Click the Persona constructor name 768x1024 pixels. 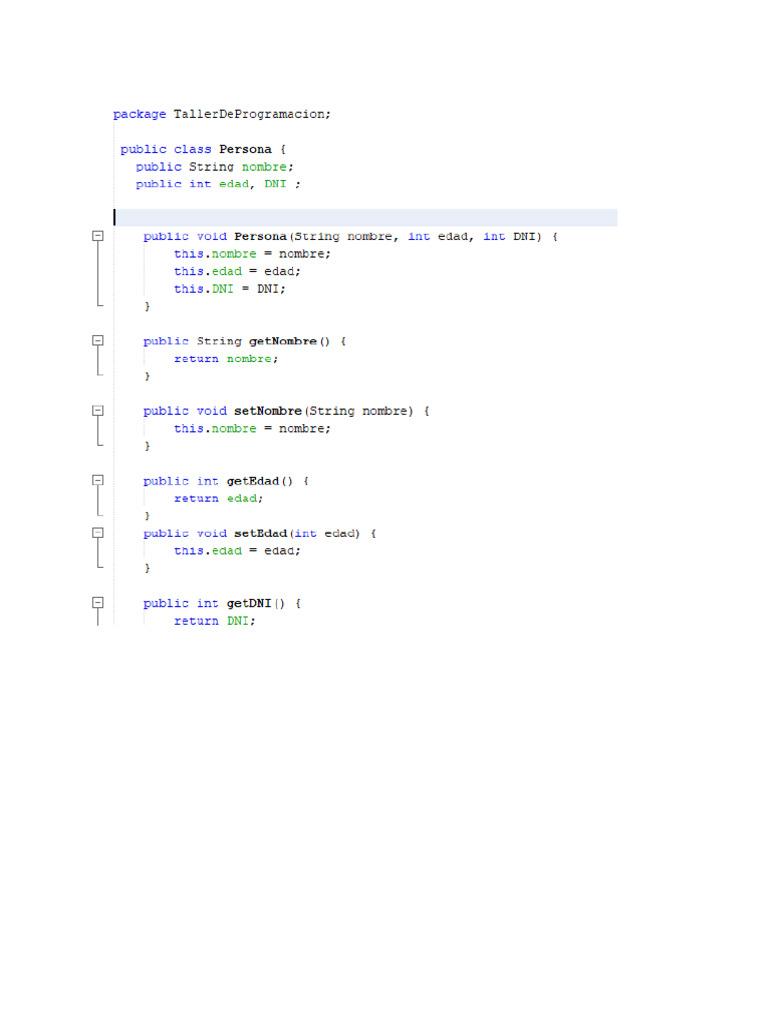(x=260, y=236)
